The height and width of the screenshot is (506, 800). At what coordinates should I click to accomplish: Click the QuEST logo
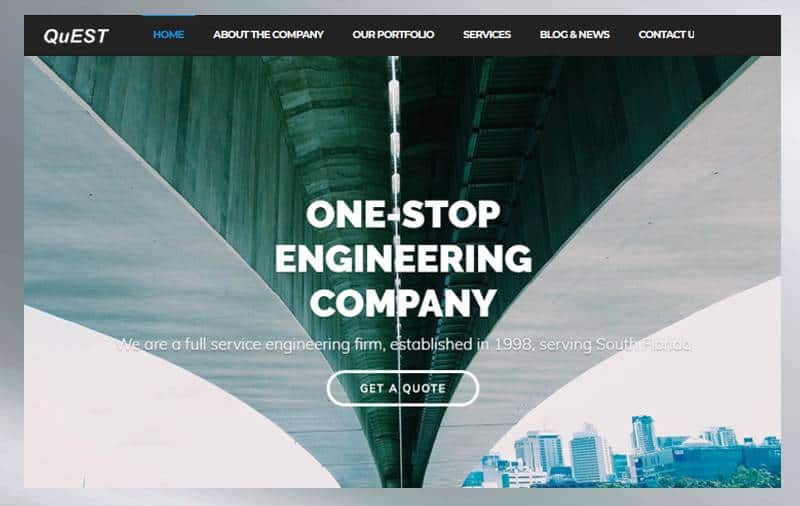pos(76,36)
